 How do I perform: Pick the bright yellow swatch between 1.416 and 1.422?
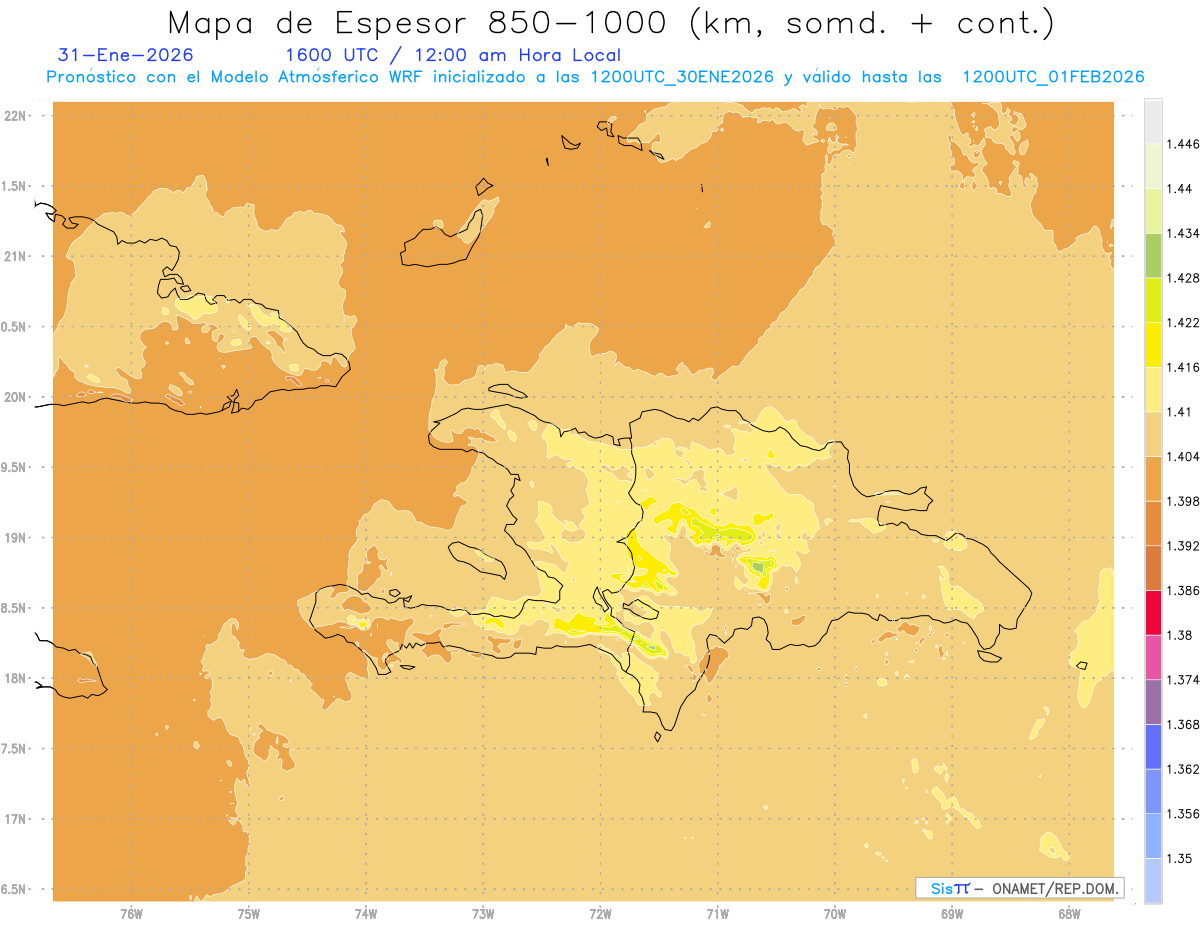click(x=1153, y=344)
